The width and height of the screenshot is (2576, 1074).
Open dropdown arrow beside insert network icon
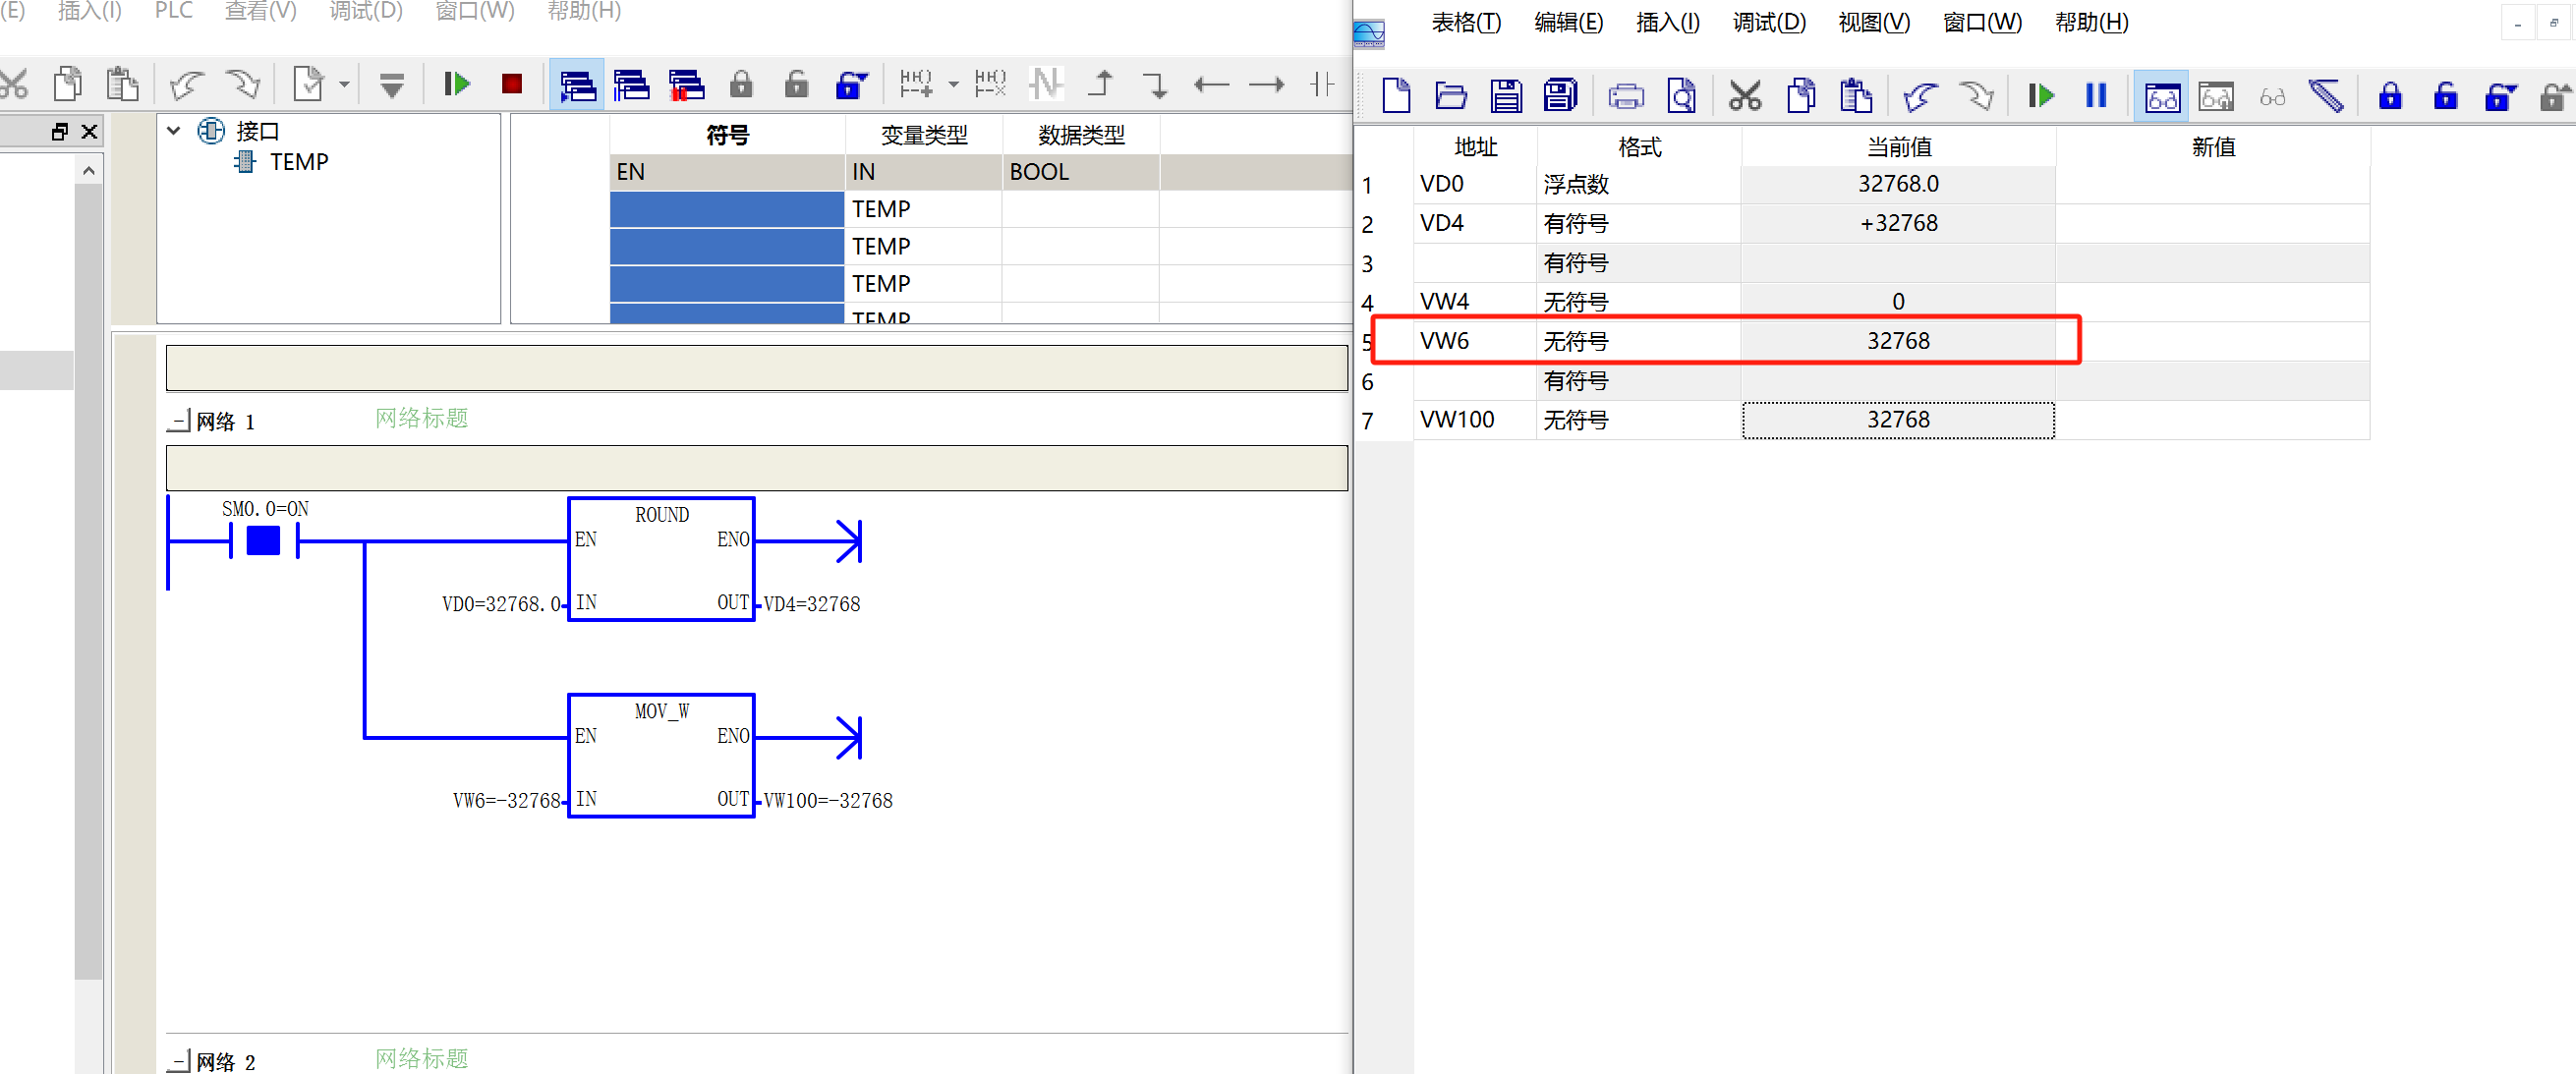coord(953,85)
